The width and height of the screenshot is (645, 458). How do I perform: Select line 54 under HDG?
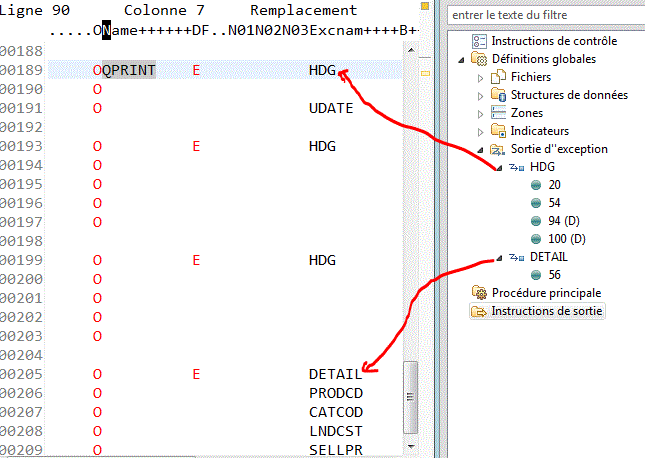click(x=554, y=203)
